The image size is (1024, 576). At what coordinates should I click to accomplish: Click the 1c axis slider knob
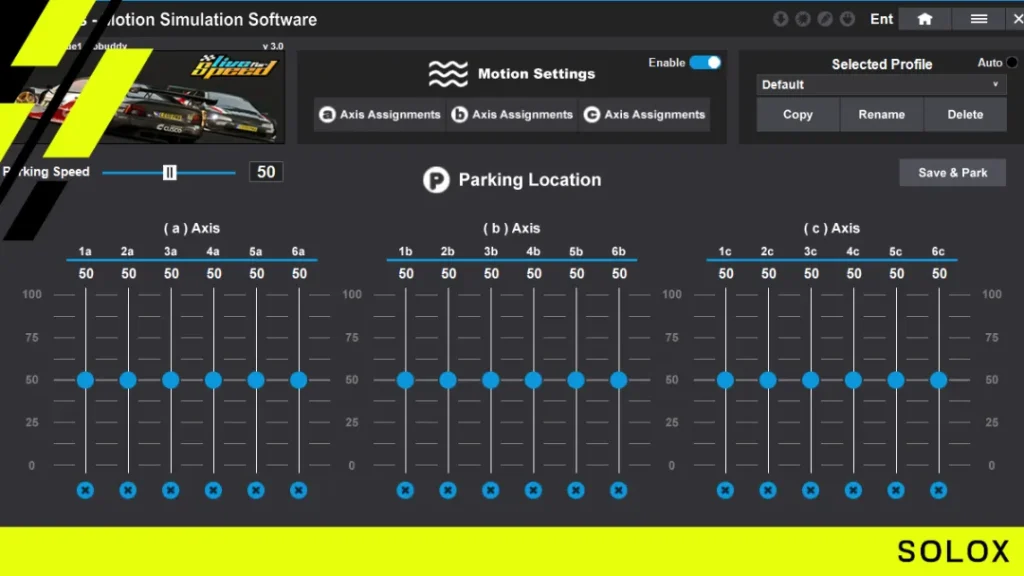point(725,380)
